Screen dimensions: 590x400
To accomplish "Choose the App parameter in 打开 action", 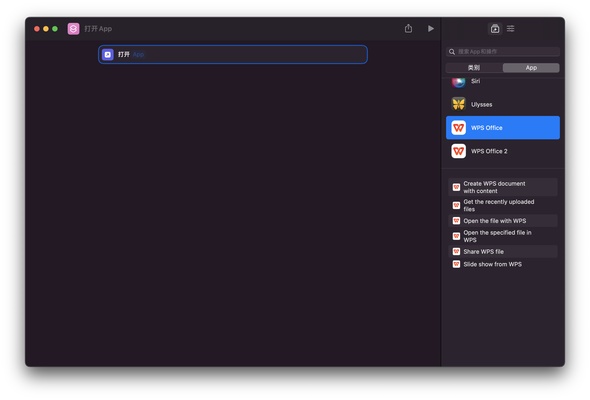I will (138, 55).
